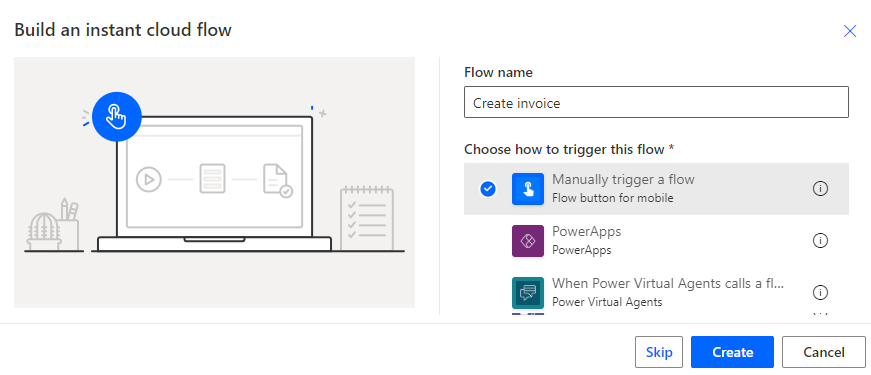
Task: Open info for Manually trigger a flow
Action: (x=820, y=189)
